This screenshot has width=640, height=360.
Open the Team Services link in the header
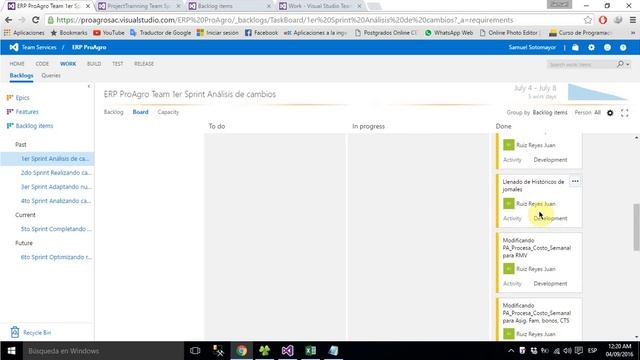point(39,47)
